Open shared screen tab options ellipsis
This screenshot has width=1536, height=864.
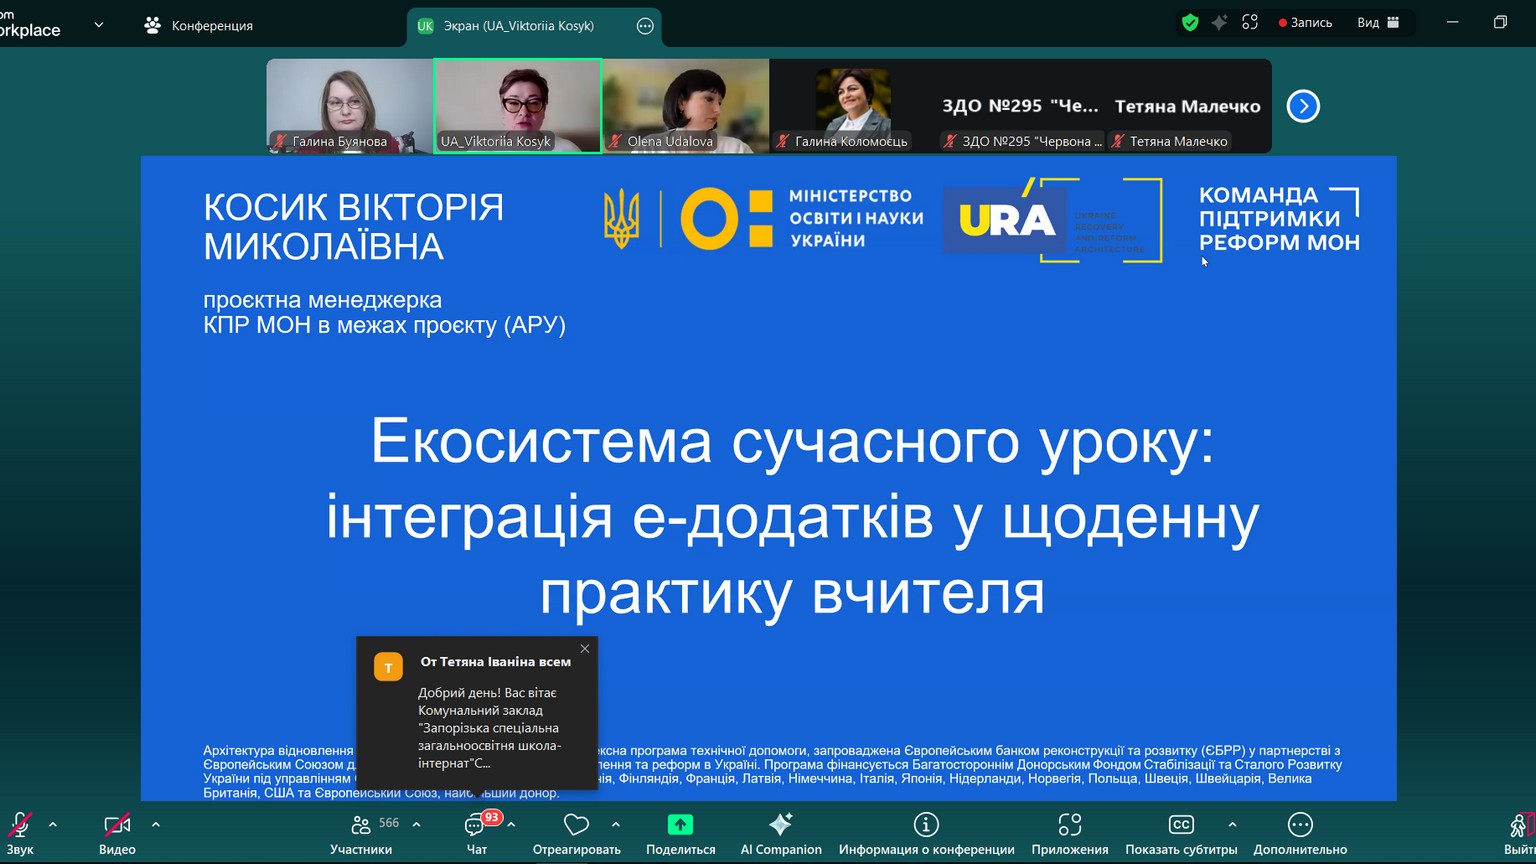tap(645, 26)
